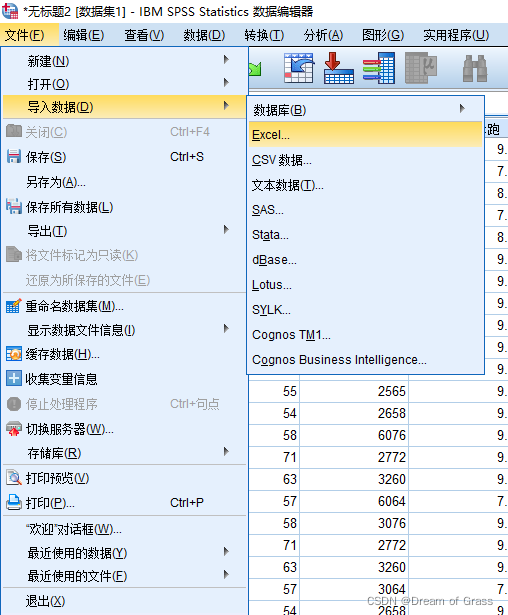The image size is (508, 615).
Task: Select SAS... import option
Action: point(365,210)
